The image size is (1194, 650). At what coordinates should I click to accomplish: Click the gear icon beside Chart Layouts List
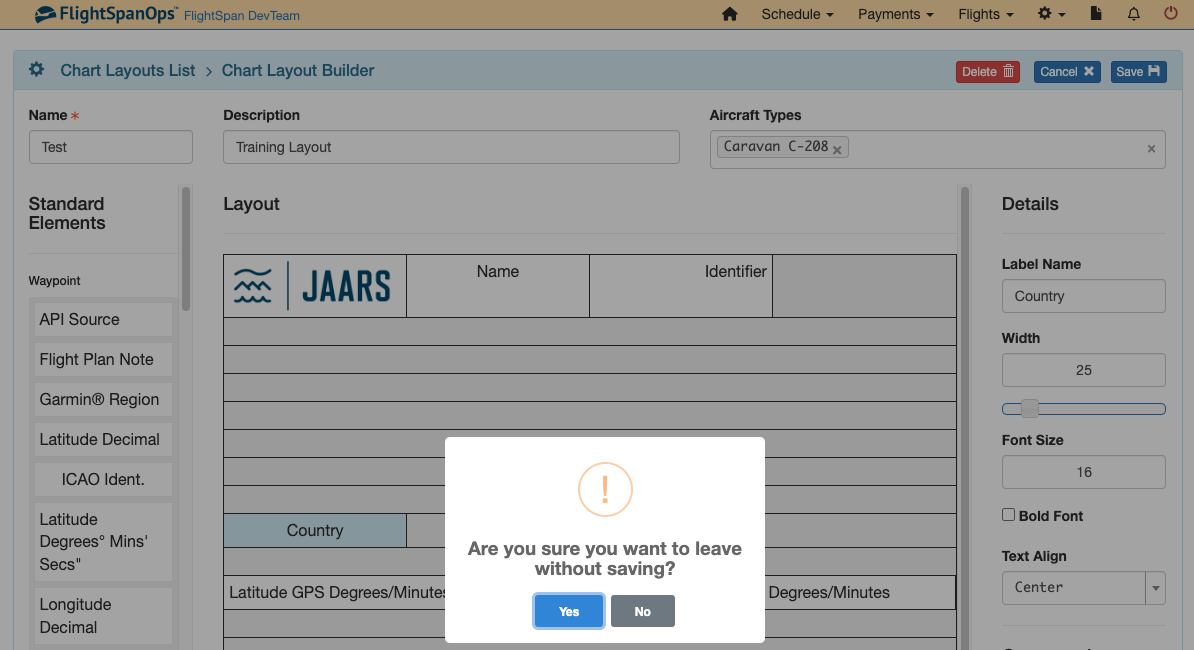click(36, 69)
